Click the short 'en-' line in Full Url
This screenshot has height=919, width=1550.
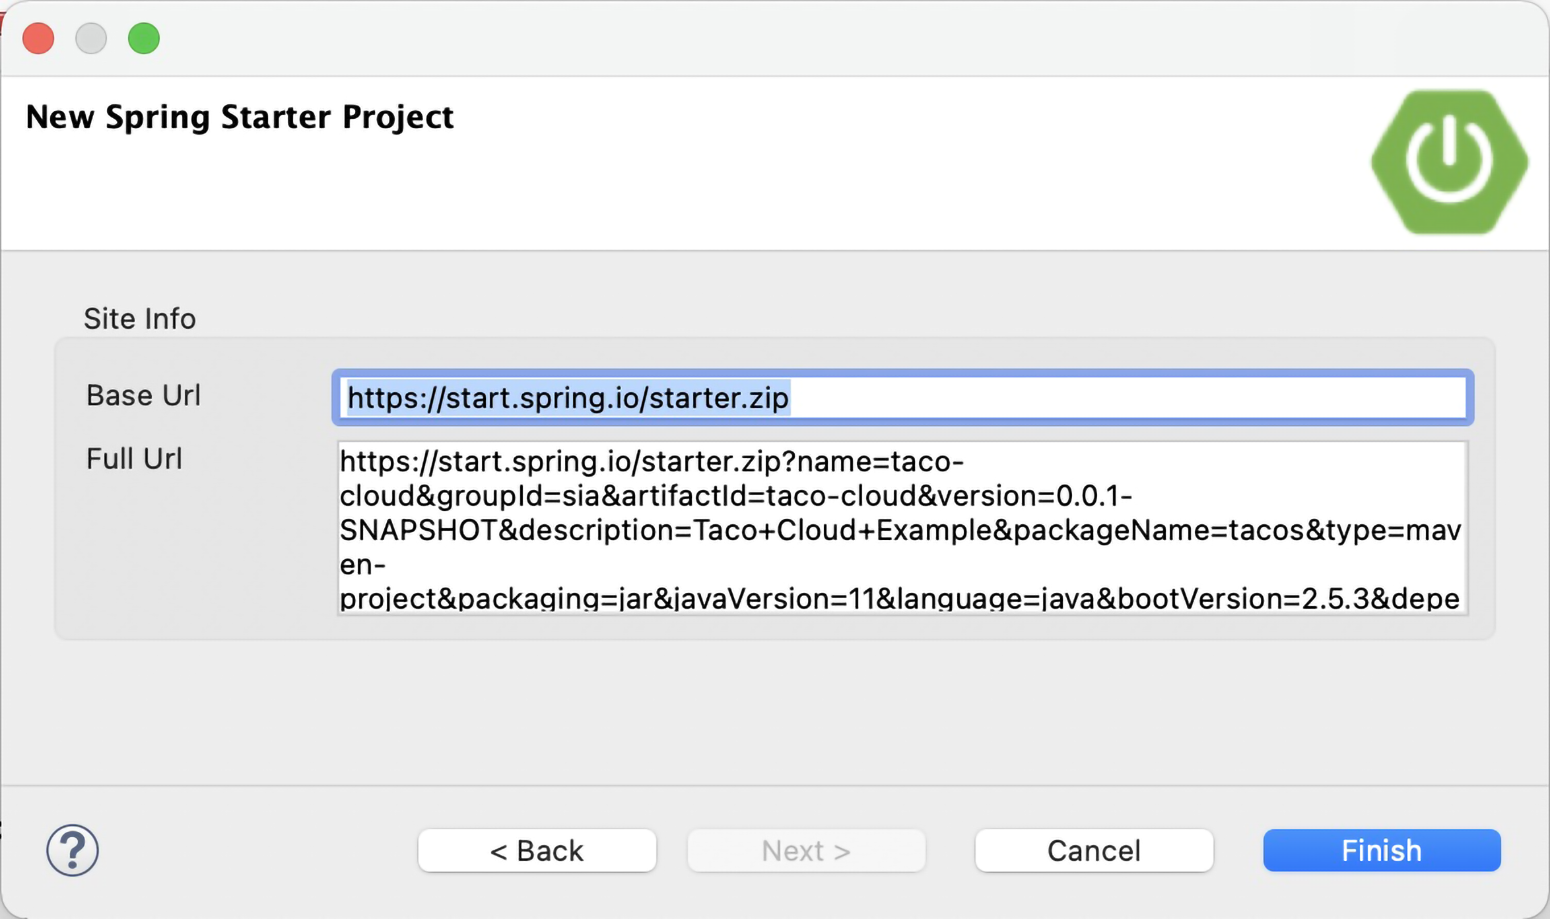tap(363, 565)
